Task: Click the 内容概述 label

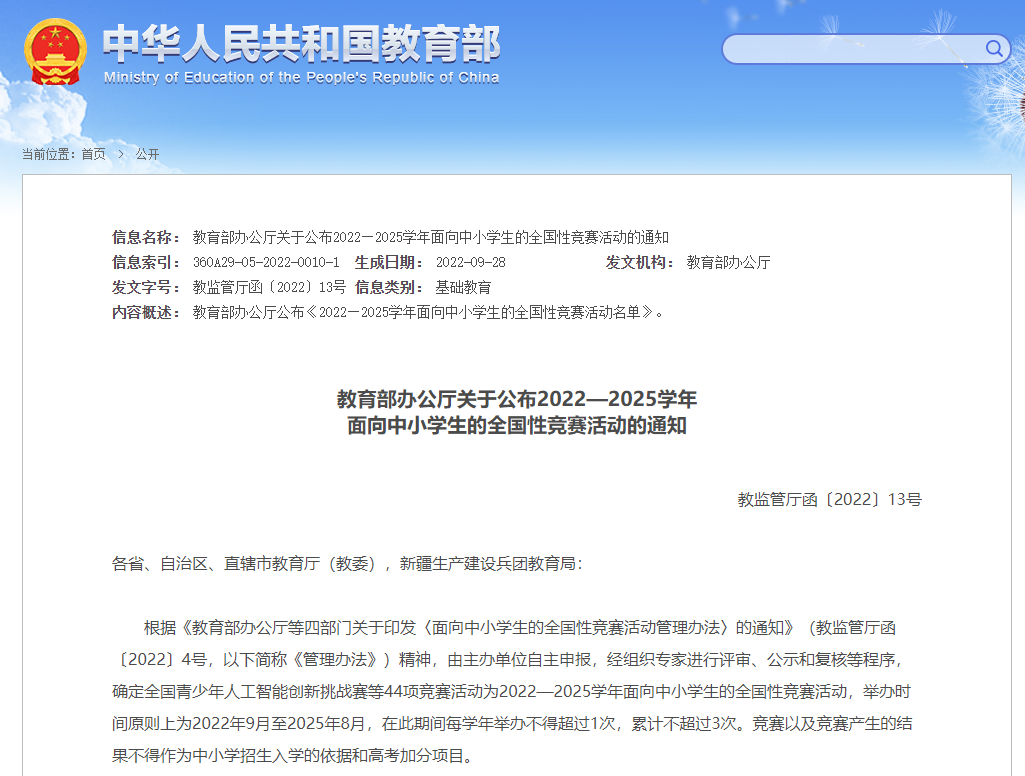Action: click(x=146, y=312)
